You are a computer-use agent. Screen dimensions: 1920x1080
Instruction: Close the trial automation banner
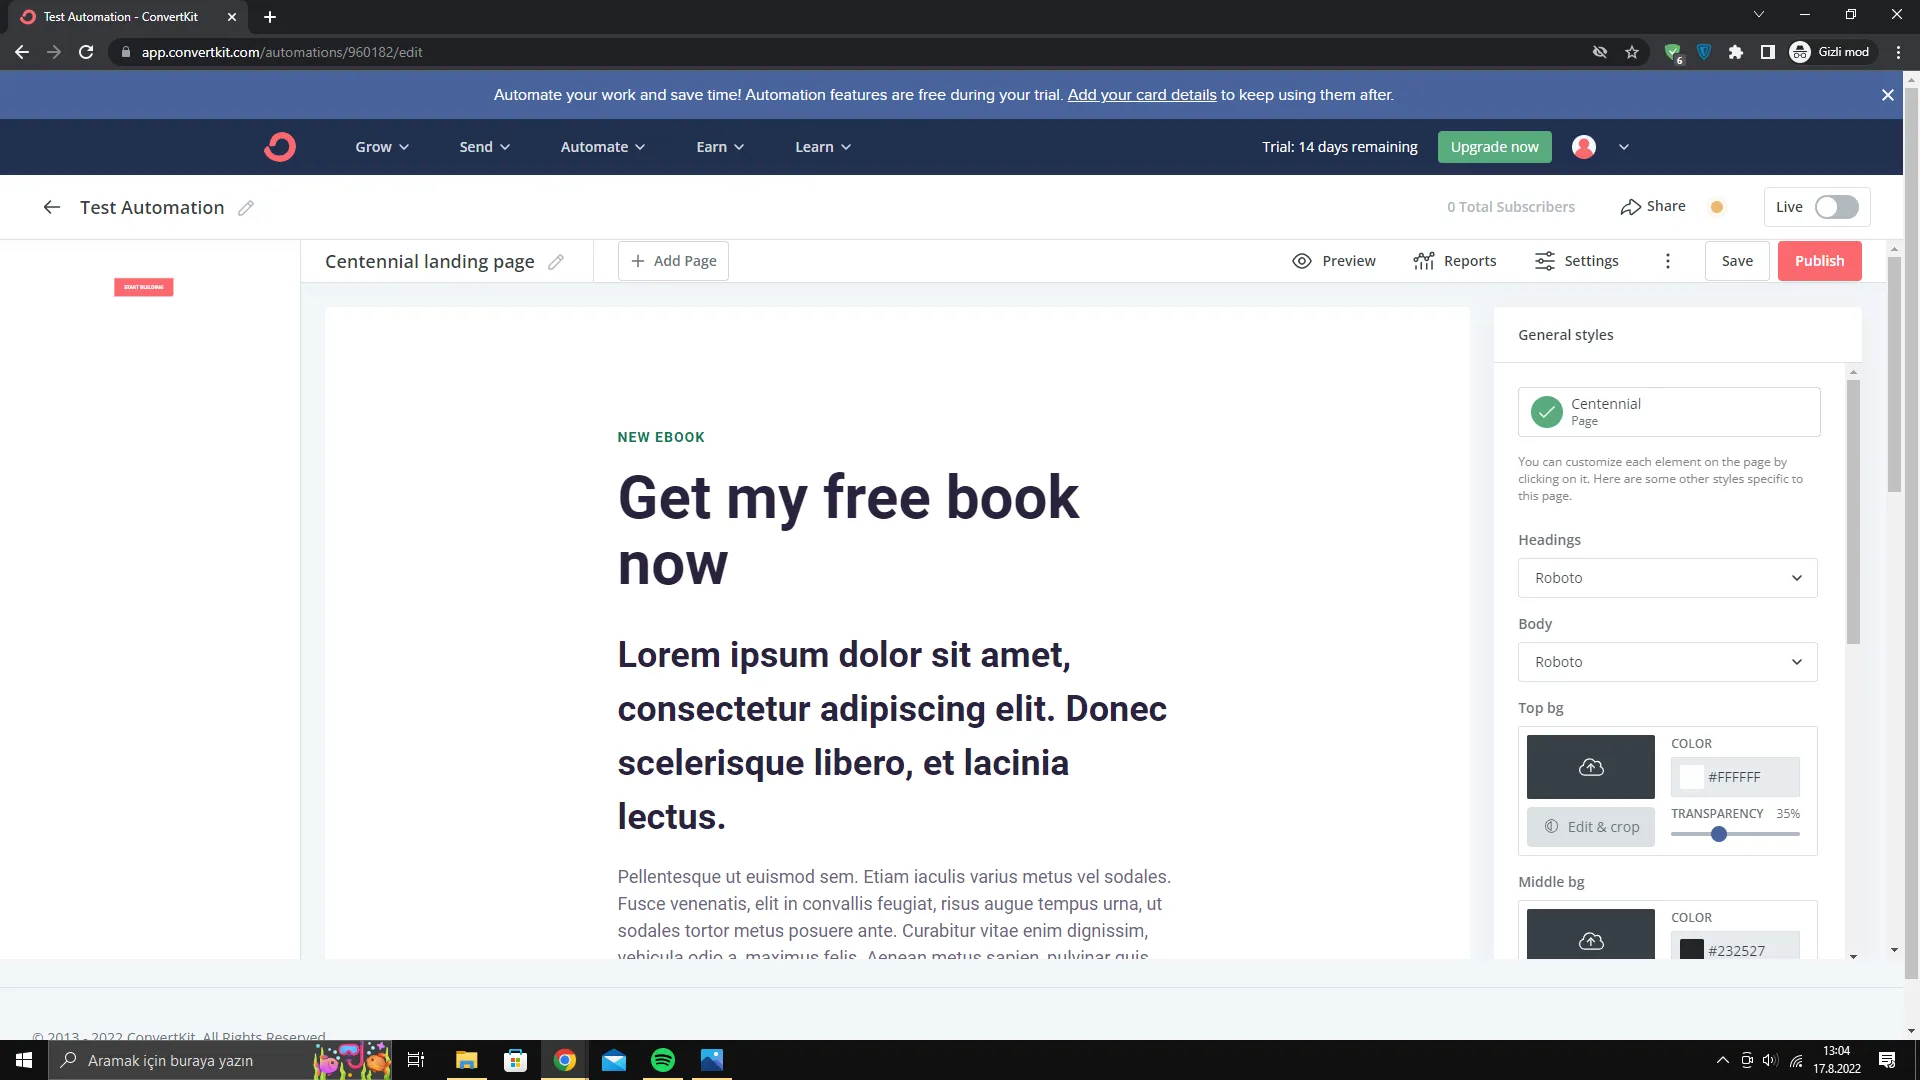click(x=1887, y=95)
